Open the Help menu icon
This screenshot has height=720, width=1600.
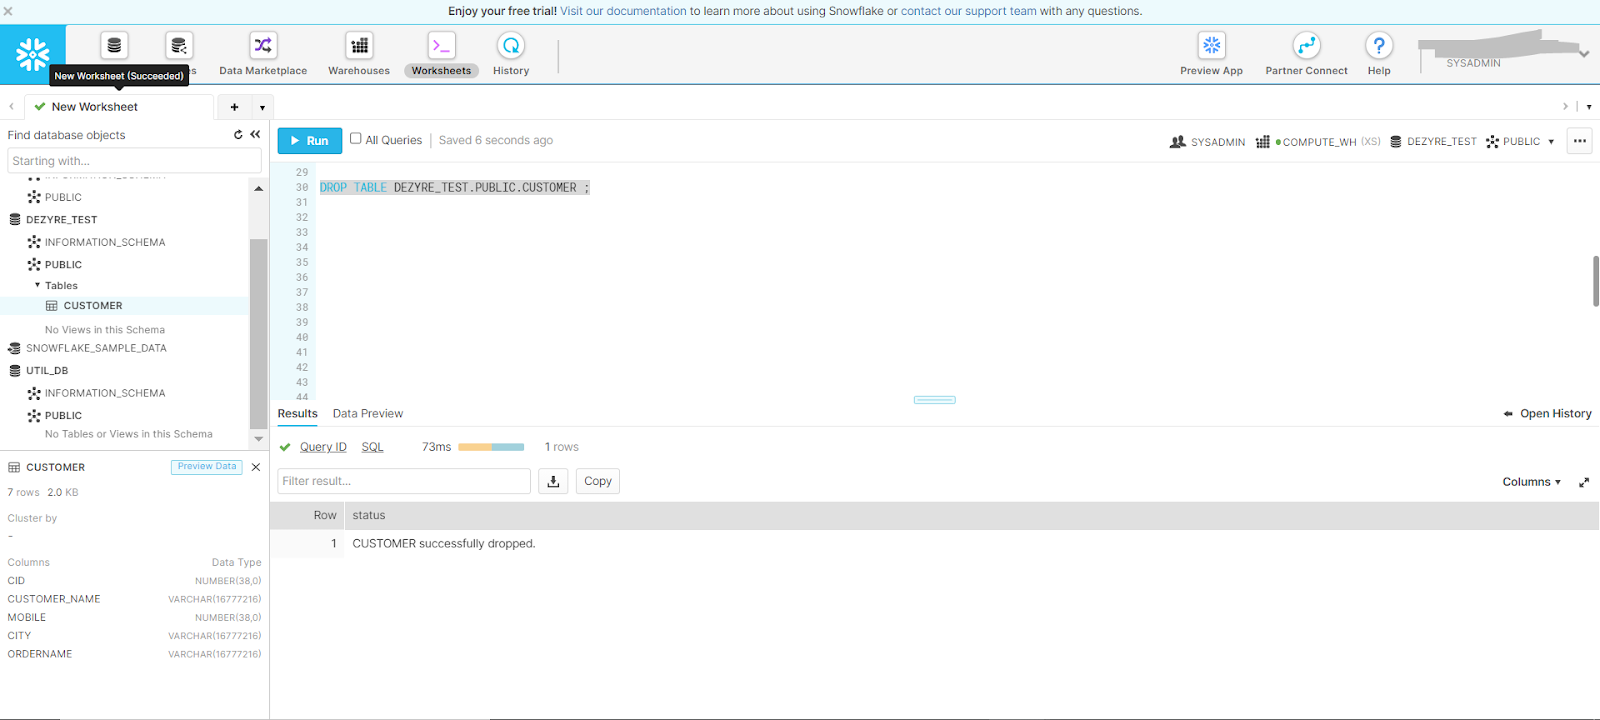[1379, 46]
